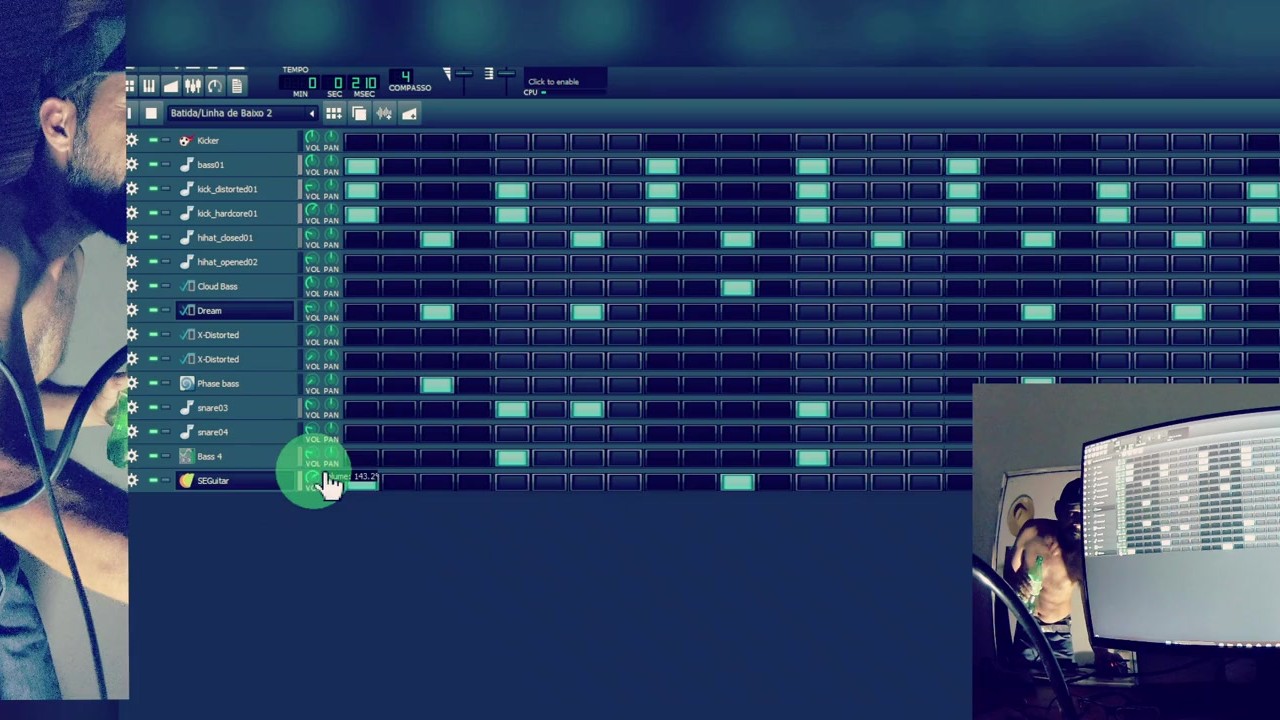Select the Dream instrument track

click(235, 311)
